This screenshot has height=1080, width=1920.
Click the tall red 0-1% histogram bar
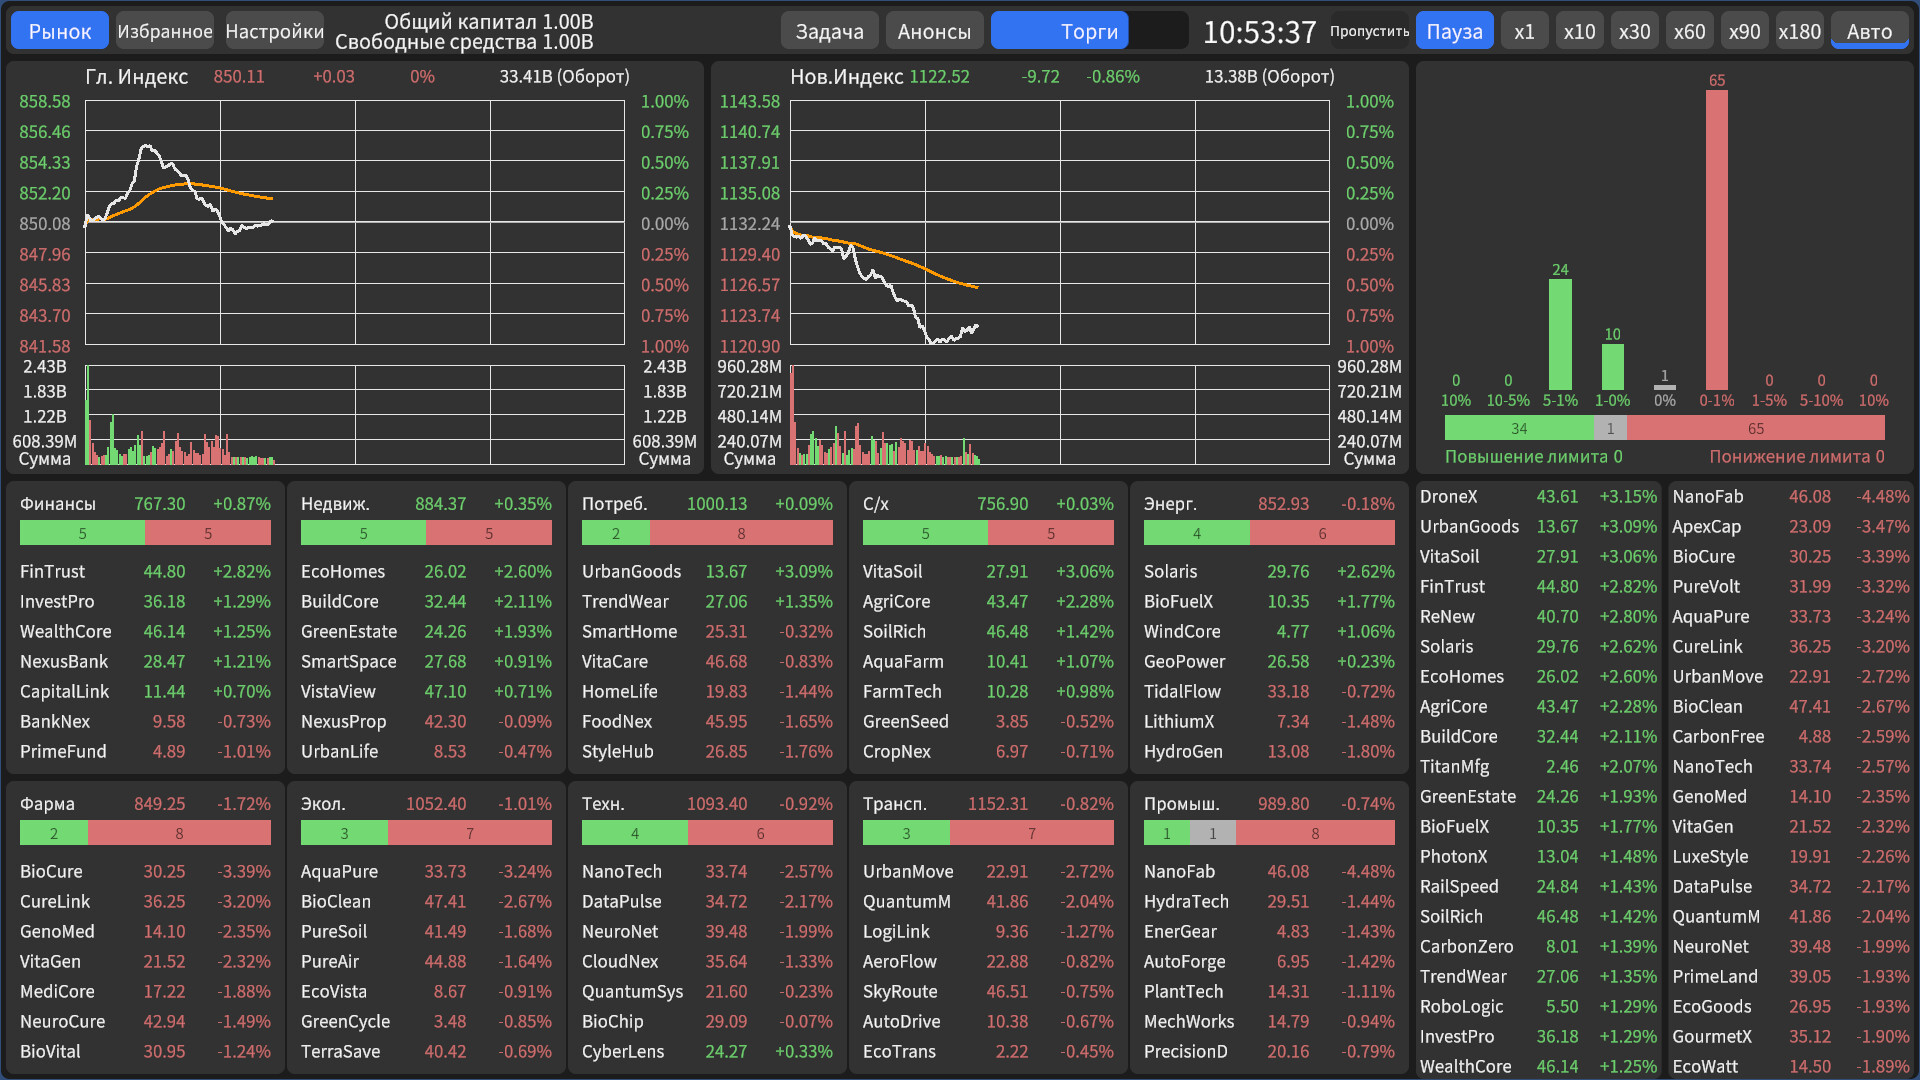pos(1716,240)
